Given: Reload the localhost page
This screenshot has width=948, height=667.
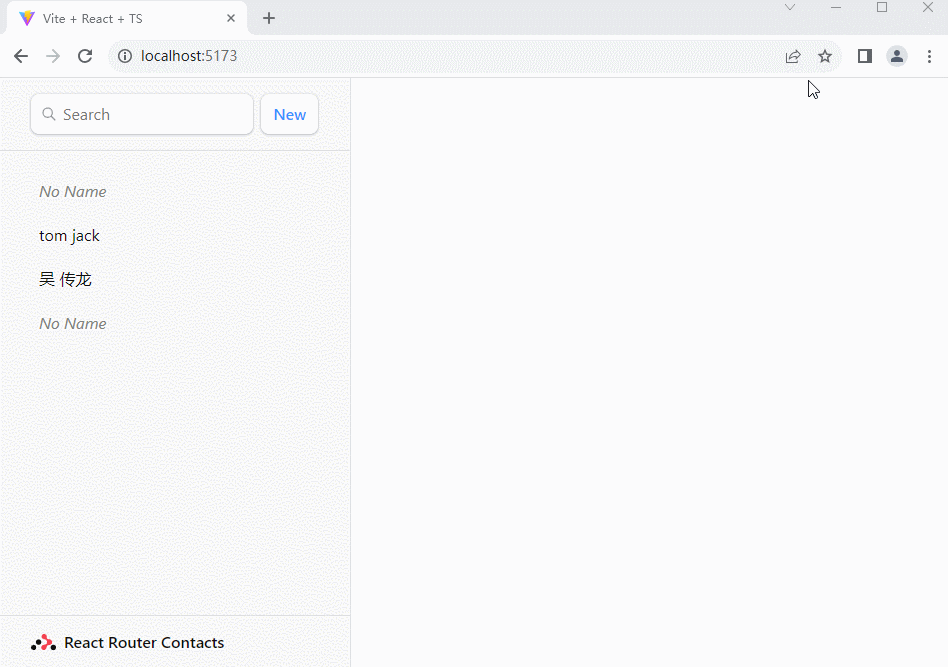Looking at the screenshot, I should click(x=85, y=56).
